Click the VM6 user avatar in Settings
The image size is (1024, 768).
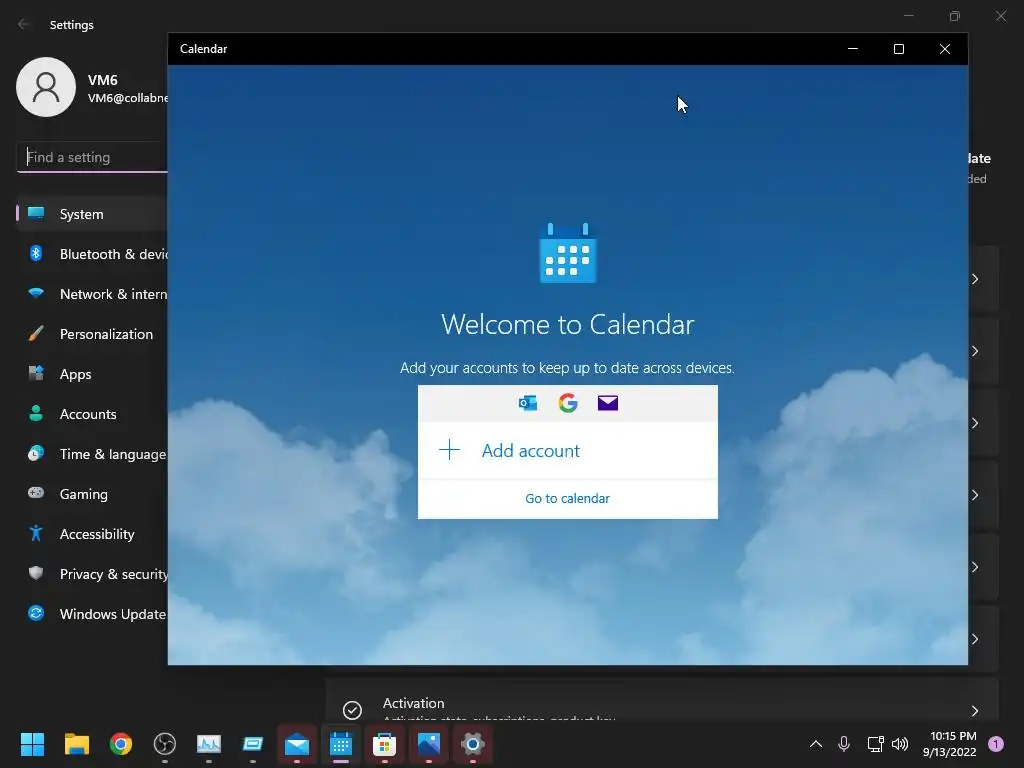[46, 87]
